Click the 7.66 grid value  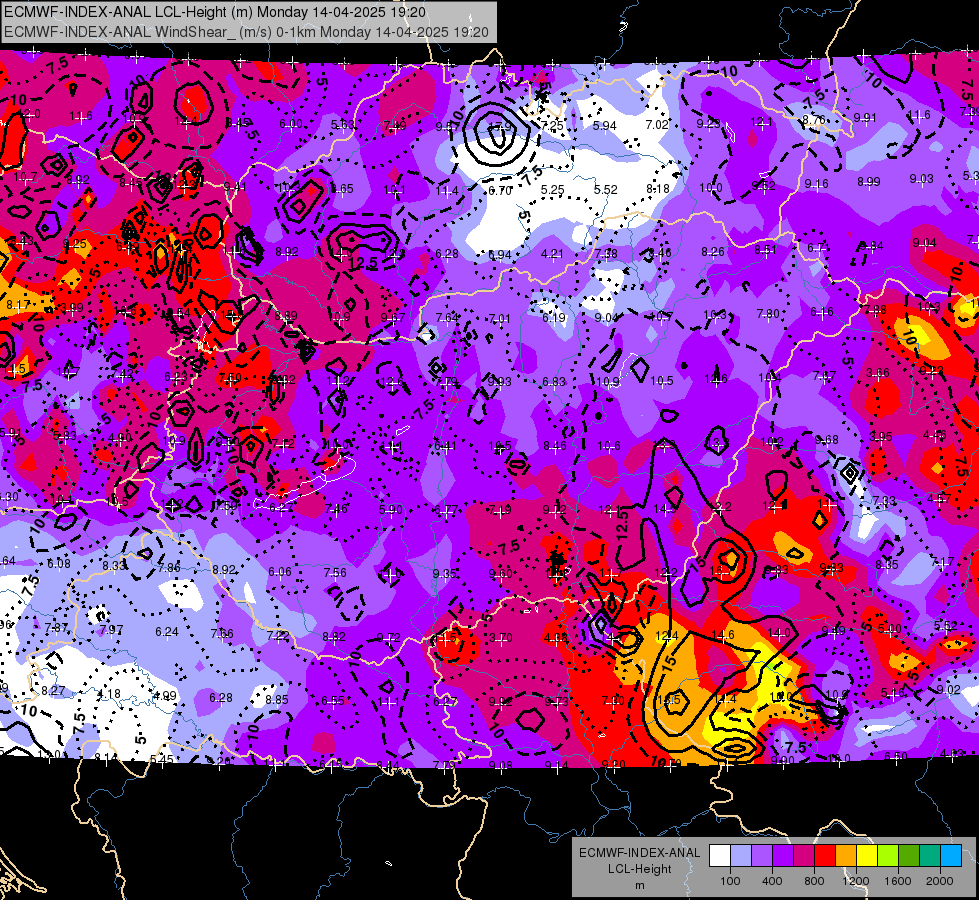click(x=222, y=634)
